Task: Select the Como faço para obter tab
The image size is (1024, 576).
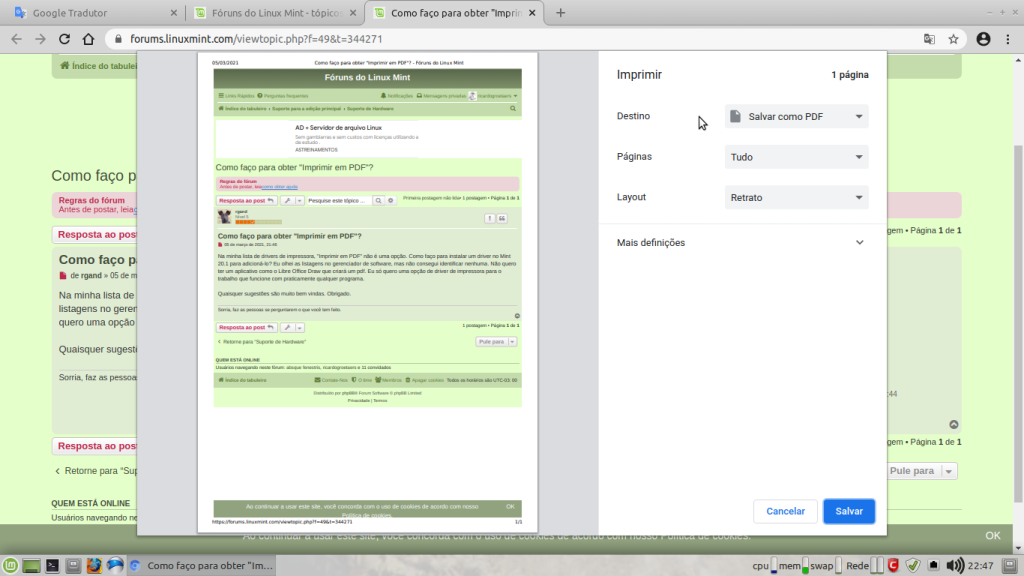Action: tap(455, 13)
